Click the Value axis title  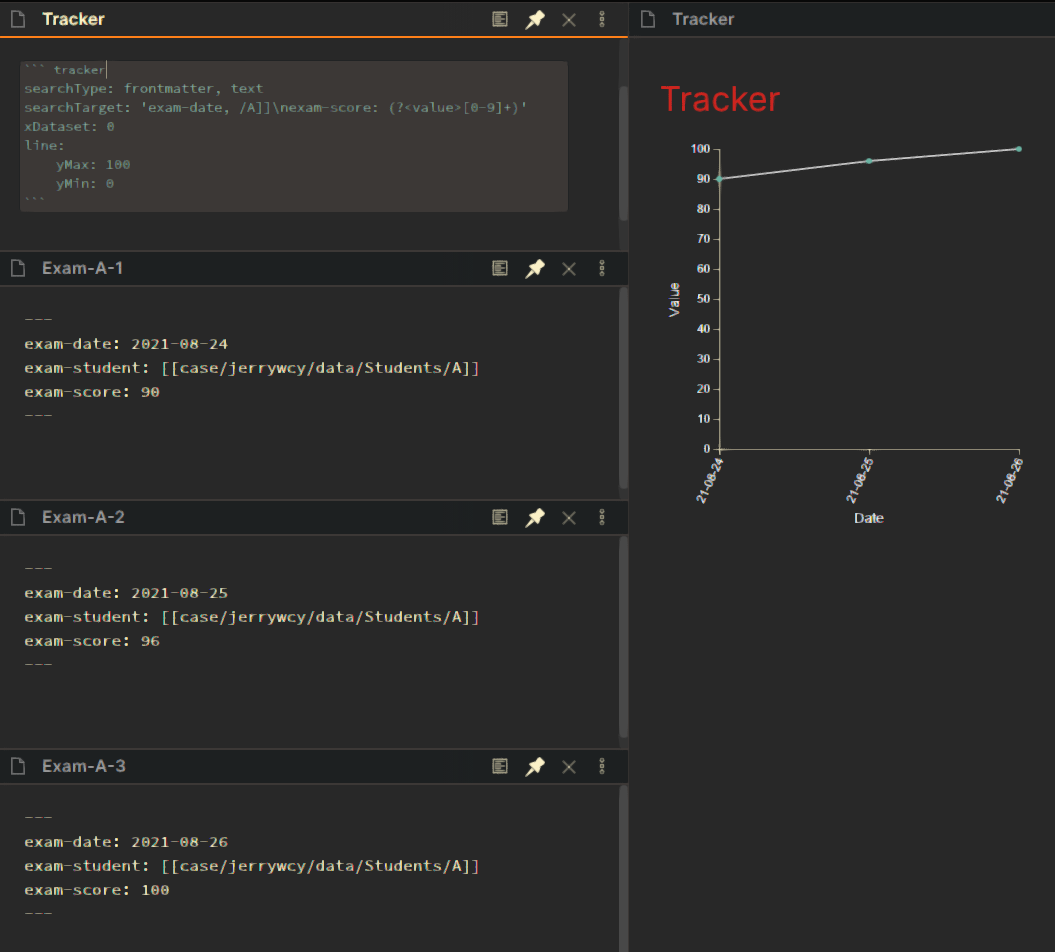pyautogui.click(x=674, y=299)
